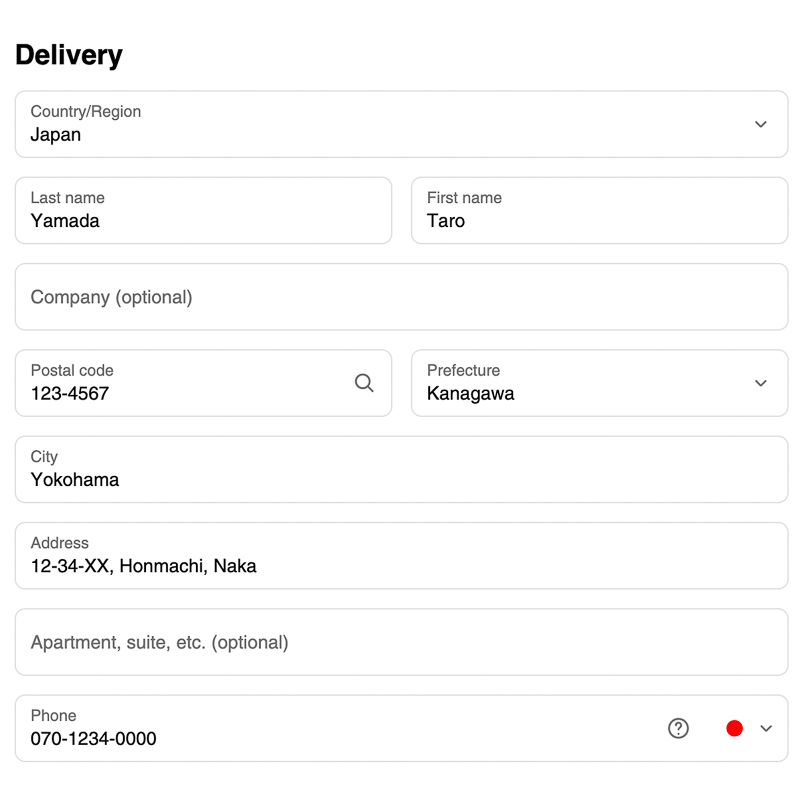Expand the Prefecture dropdown chevron
The width and height of the screenshot is (800, 800).
tap(761, 383)
